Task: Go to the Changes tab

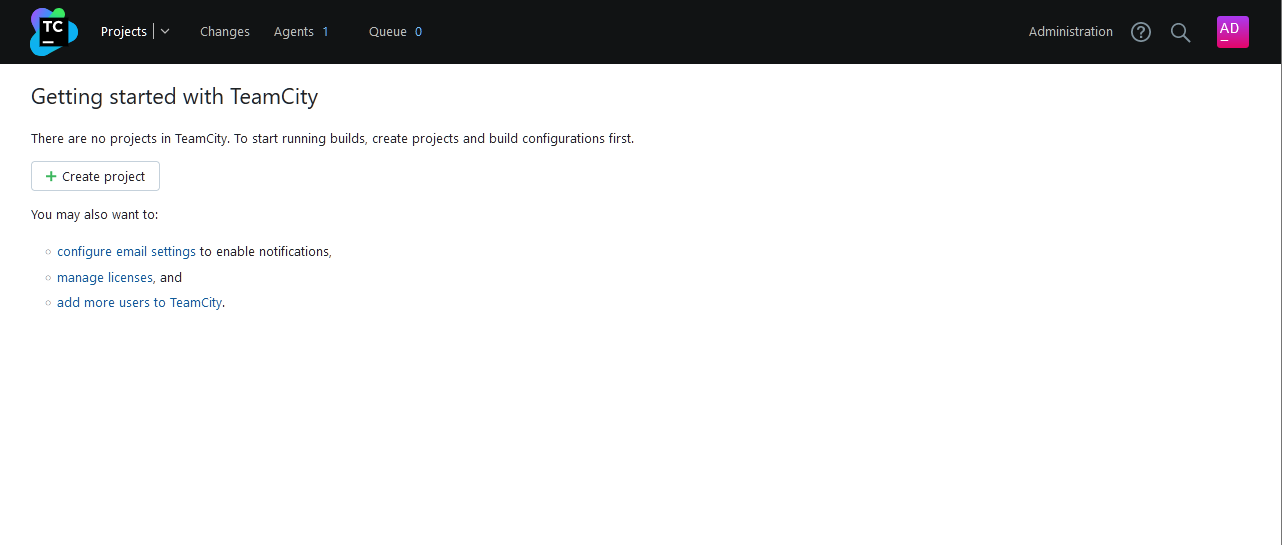Action: (225, 32)
